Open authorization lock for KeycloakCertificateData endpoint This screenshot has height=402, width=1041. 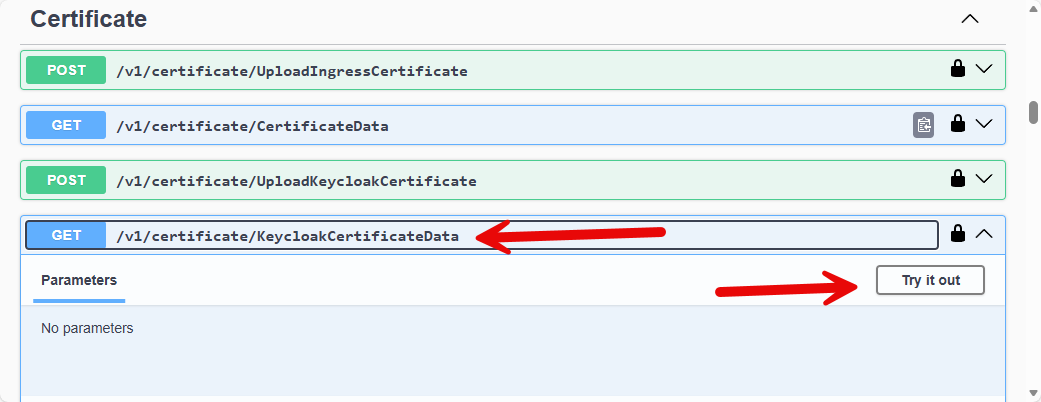pos(957,234)
